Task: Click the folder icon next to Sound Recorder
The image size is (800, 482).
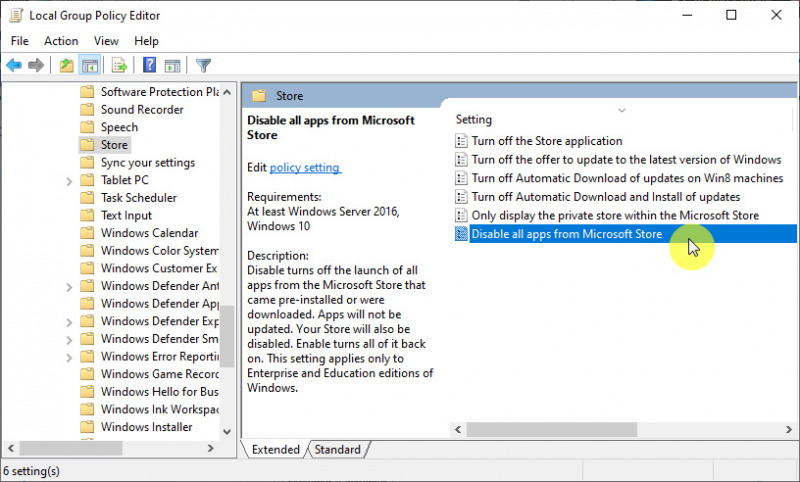Action: (88, 110)
